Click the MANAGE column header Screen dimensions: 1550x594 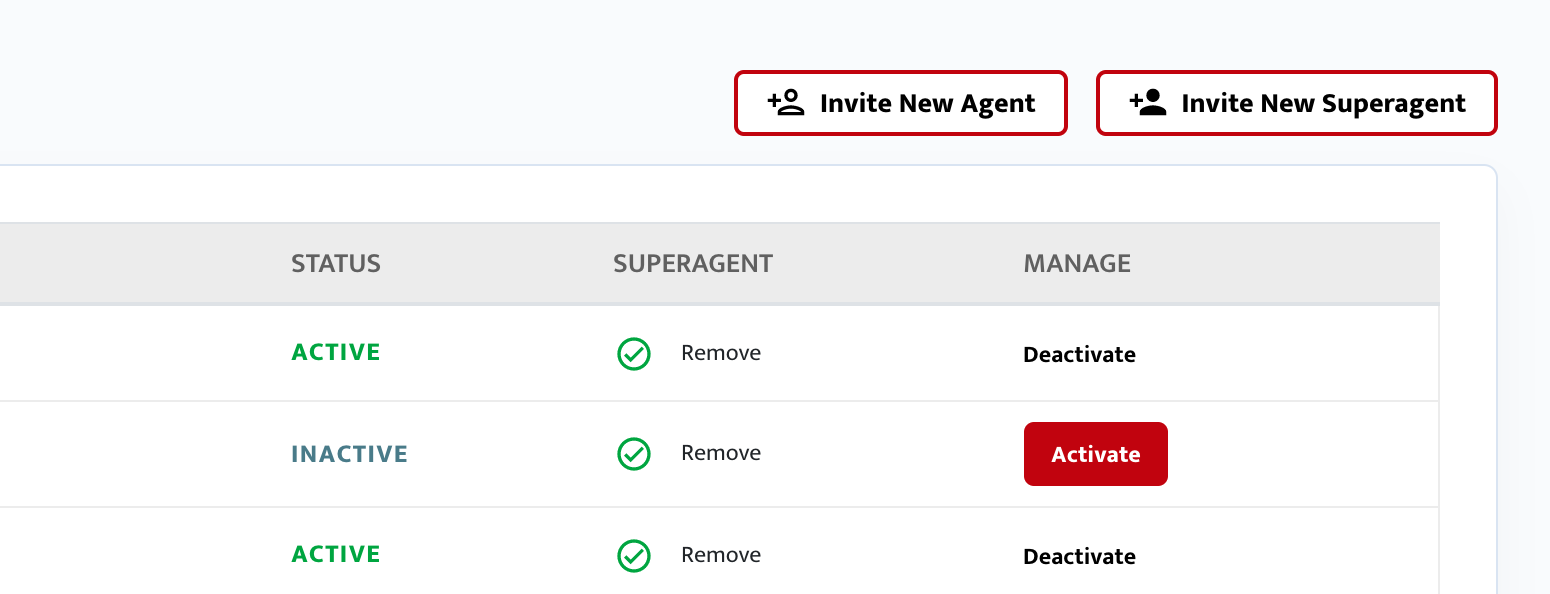tap(1077, 264)
